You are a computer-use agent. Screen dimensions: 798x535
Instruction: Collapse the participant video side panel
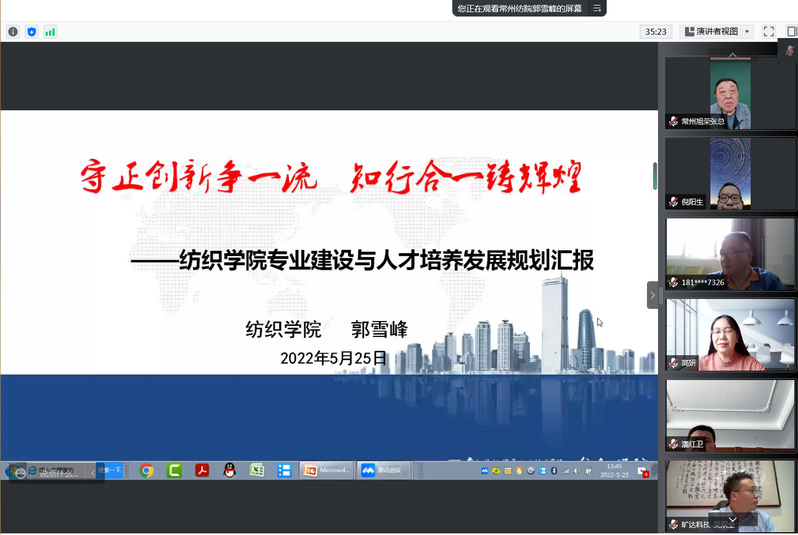652,295
